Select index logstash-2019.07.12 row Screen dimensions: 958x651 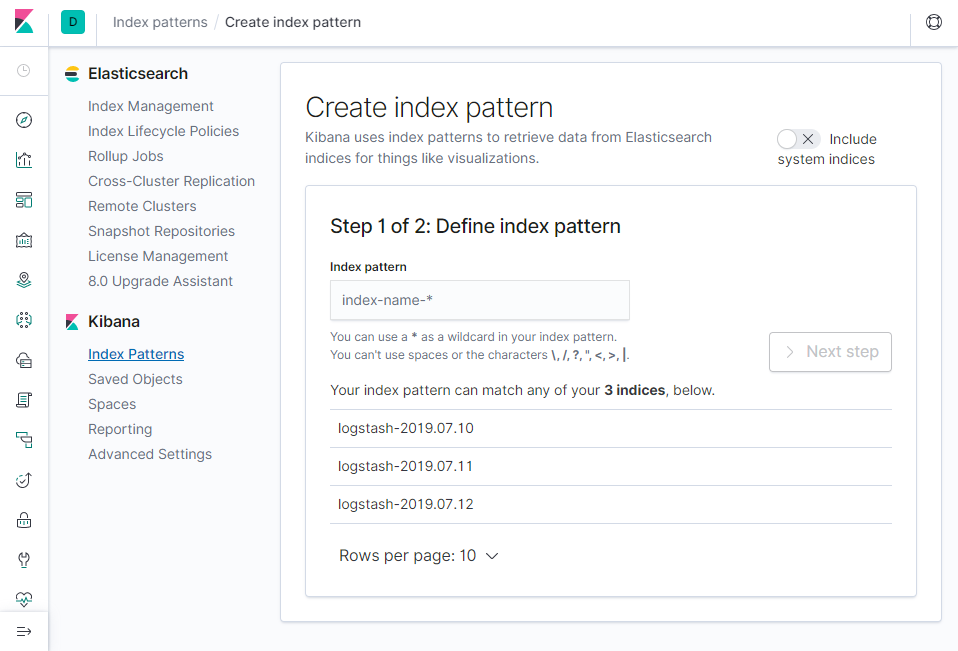(611, 504)
